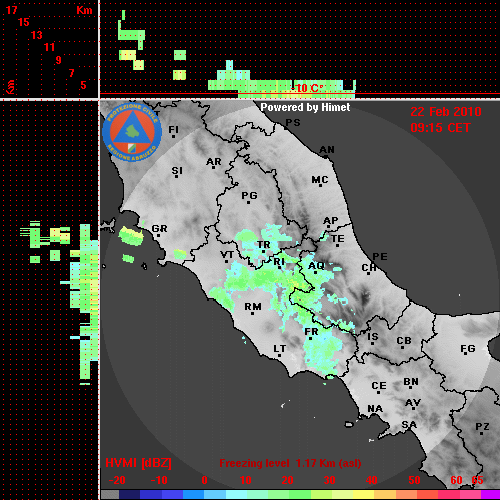The image size is (500, 500).
Task: Click the time '09:15 CET'
Action: [x=440, y=128]
